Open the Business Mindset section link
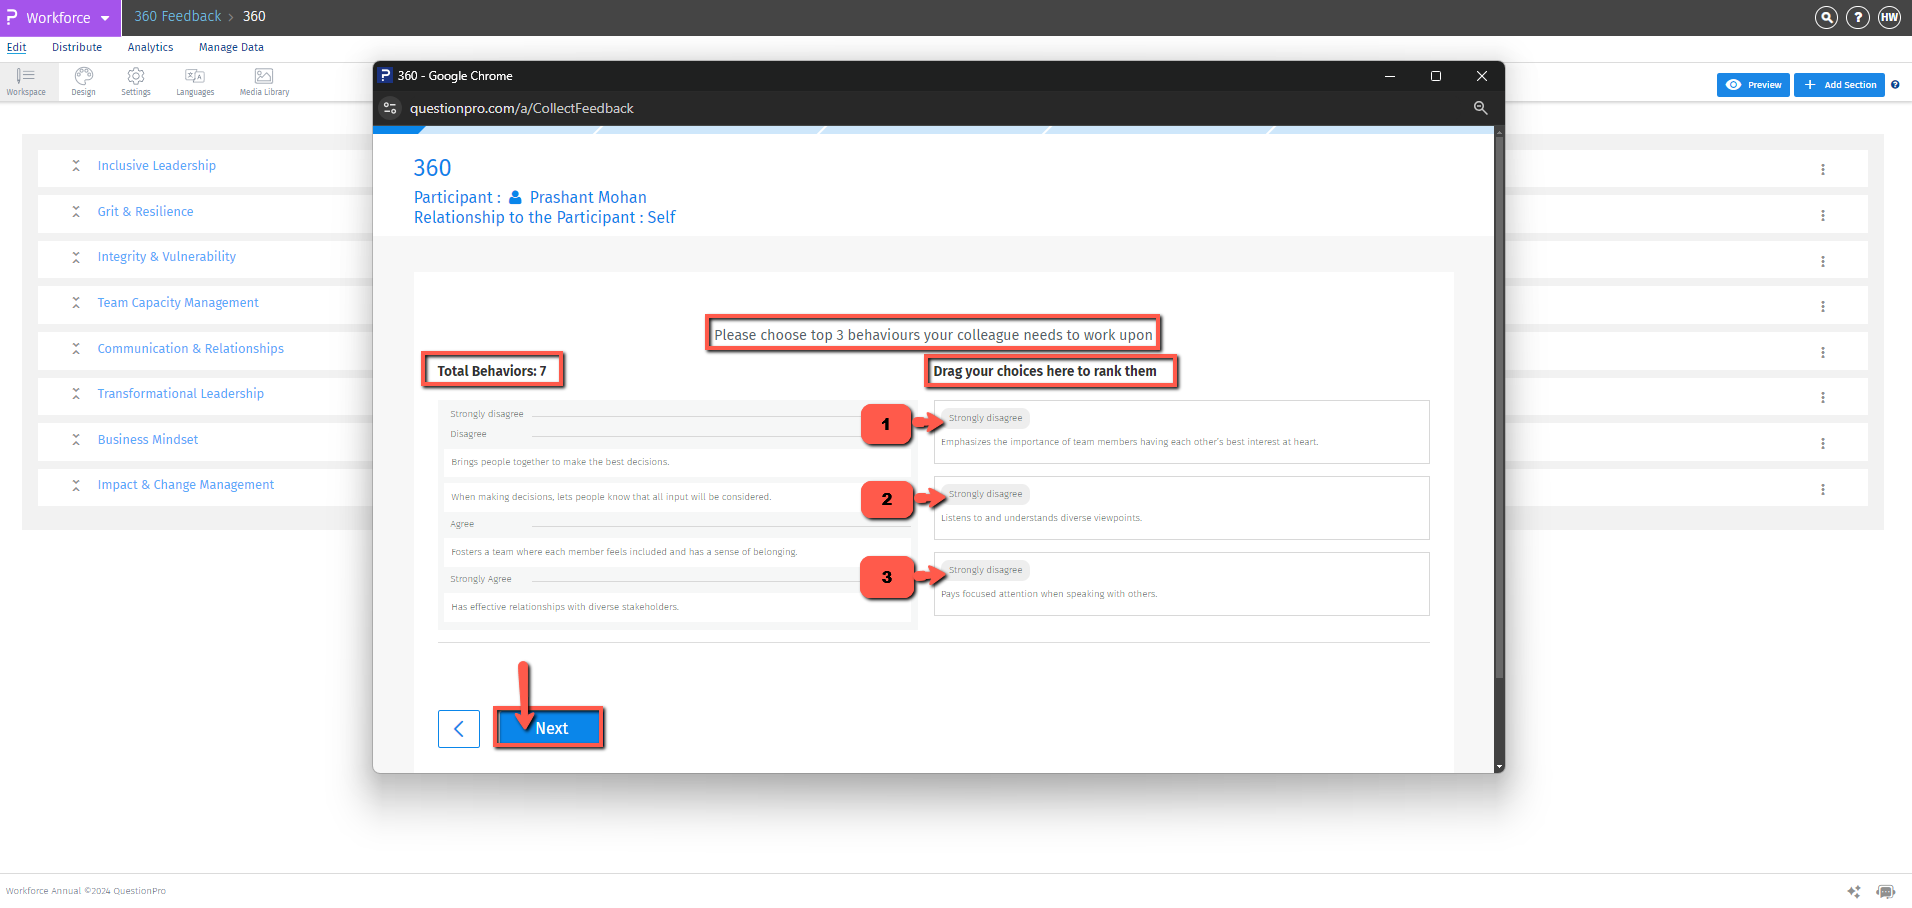Image resolution: width=1912 pixels, height=908 pixels. coord(148,440)
